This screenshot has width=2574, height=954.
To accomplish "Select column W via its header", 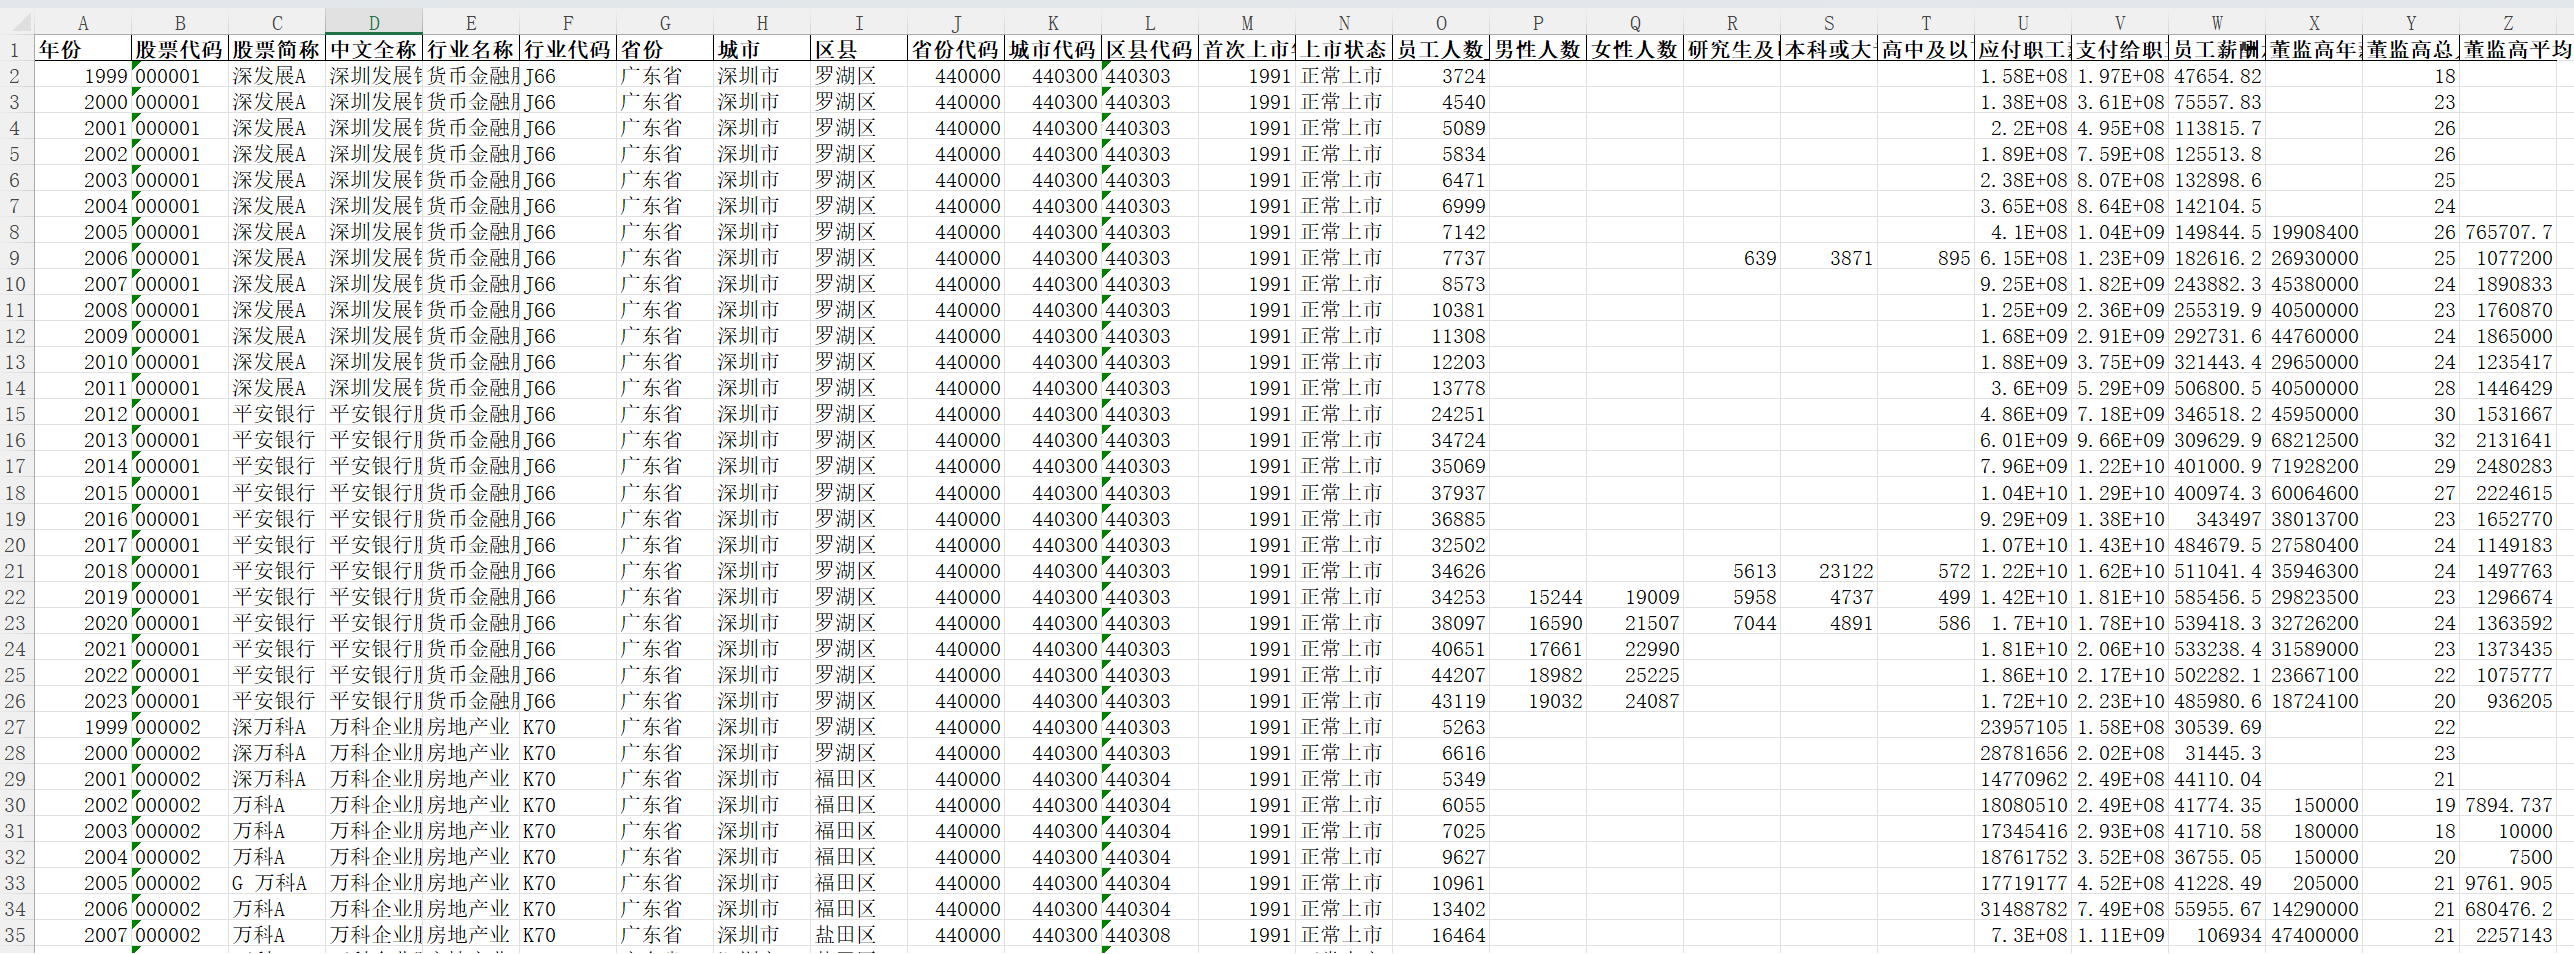I will pyautogui.click(x=2217, y=22).
